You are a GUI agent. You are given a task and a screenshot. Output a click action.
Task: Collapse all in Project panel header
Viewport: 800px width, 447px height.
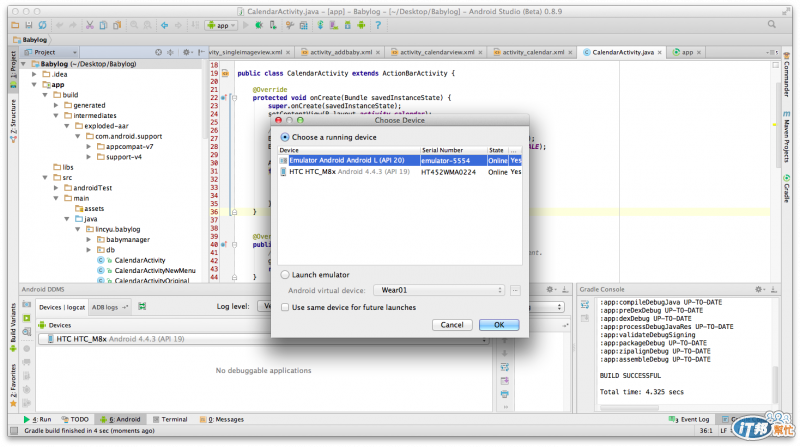point(170,52)
